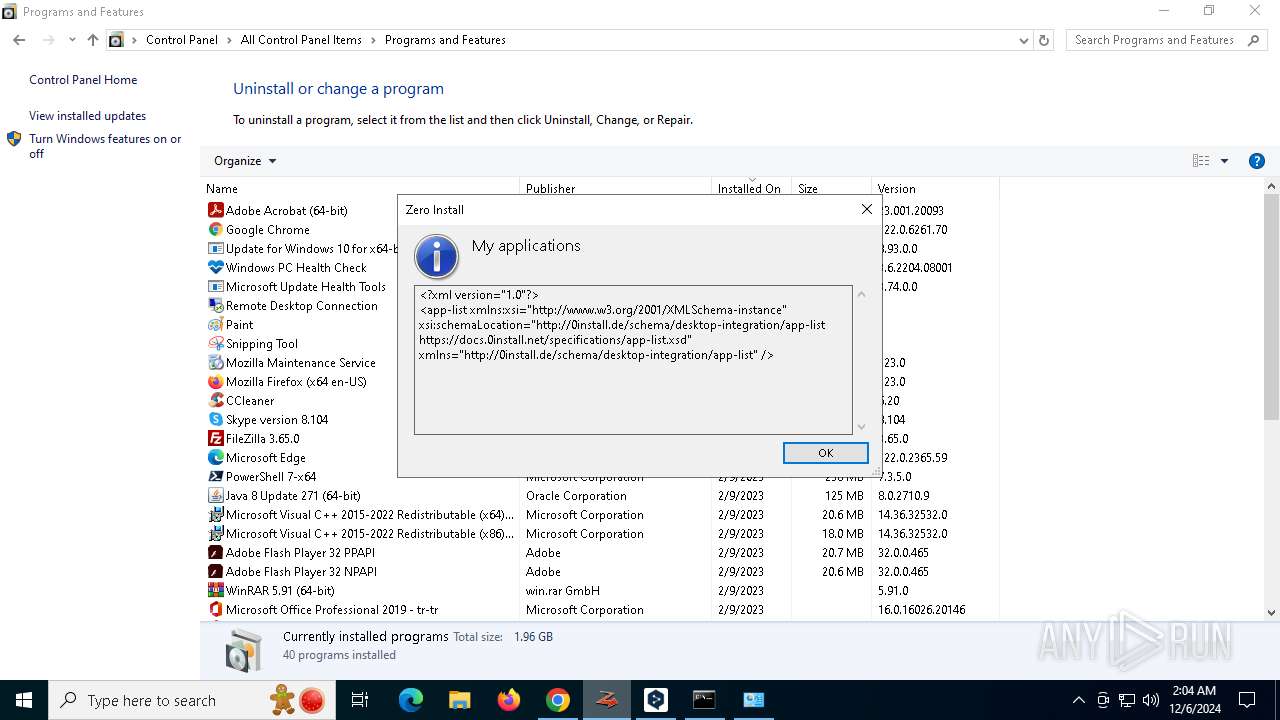Image resolution: width=1280 pixels, height=720 pixels.
Task: Change the view with the view icon button
Action: (x=1201, y=161)
